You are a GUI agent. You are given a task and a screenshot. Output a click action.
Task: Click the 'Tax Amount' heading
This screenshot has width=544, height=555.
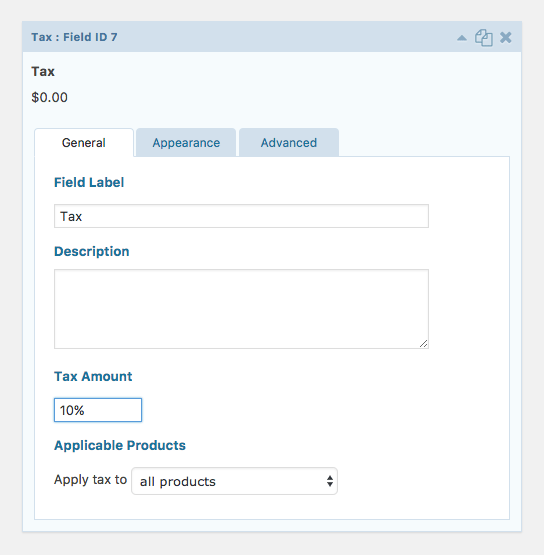point(93,376)
